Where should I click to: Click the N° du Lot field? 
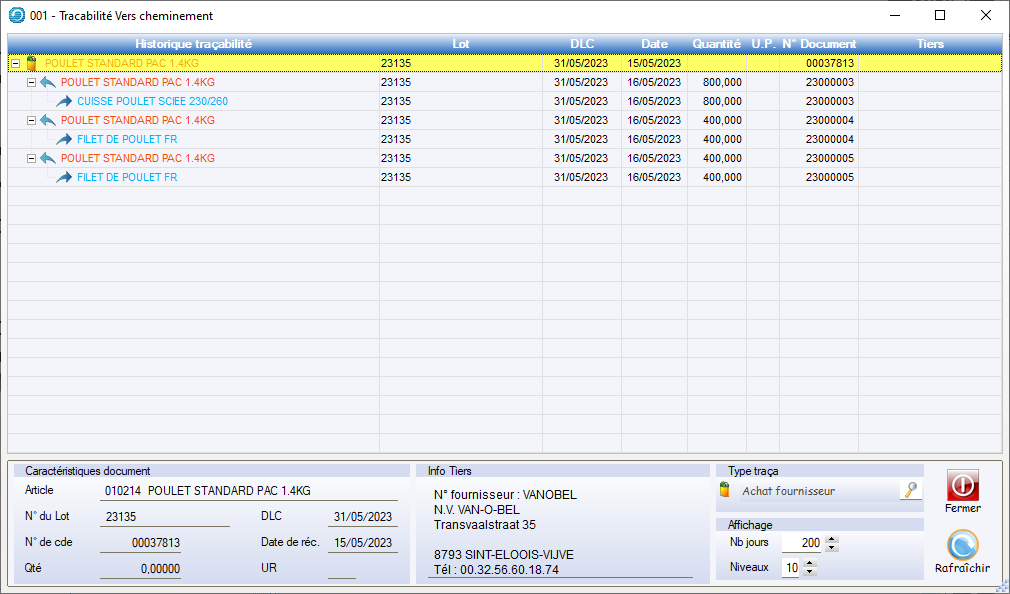tap(164, 517)
